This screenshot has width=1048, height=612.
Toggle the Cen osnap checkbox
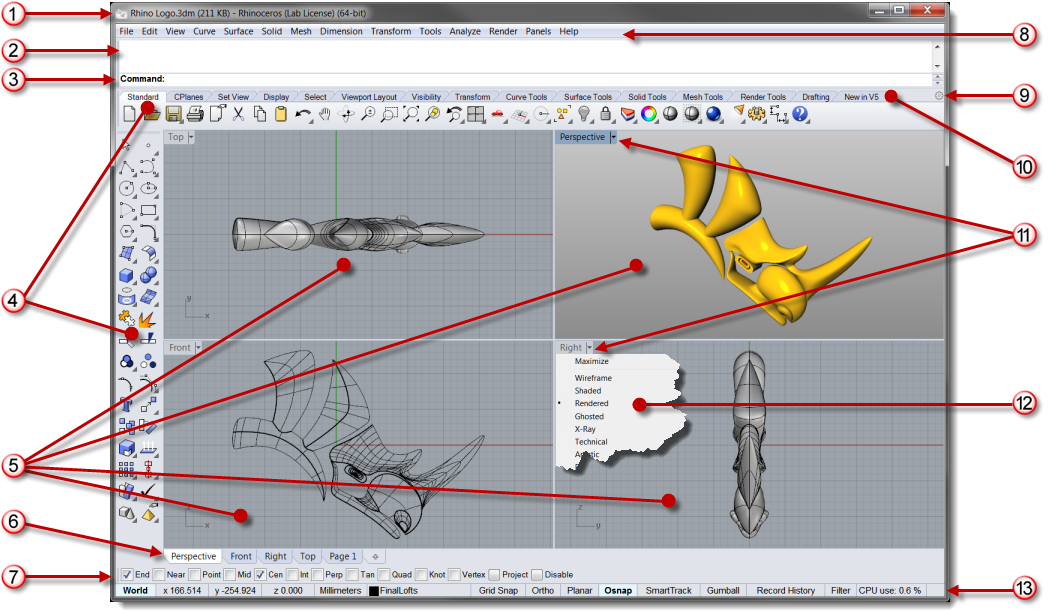[260, 575]
